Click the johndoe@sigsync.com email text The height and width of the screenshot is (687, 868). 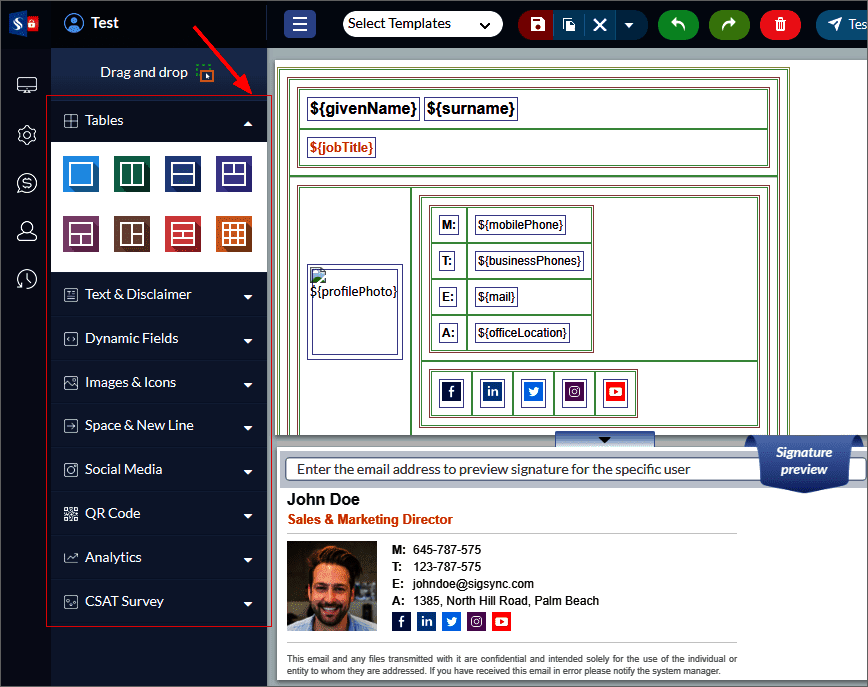pyautogui.click(x=473, y=583)
